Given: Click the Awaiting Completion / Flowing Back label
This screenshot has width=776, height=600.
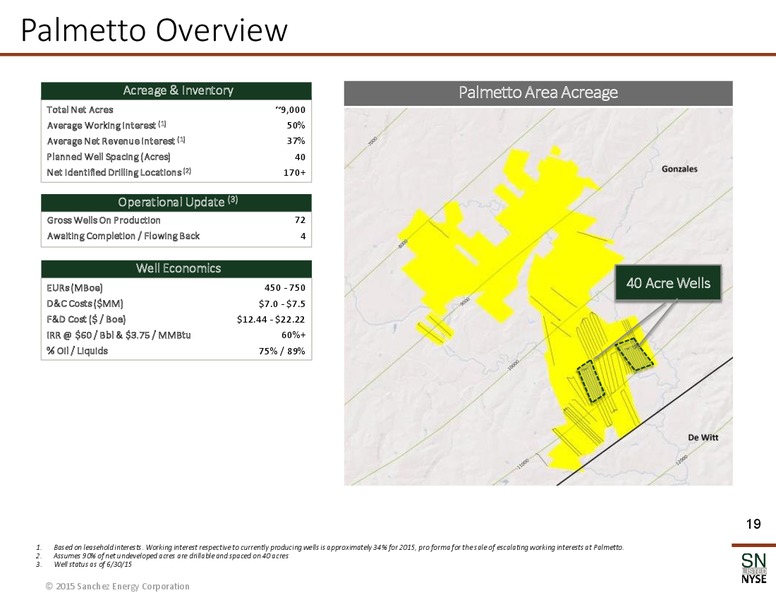Looking at the screenshot, I should pyautogui.click(x=123, y=236).
